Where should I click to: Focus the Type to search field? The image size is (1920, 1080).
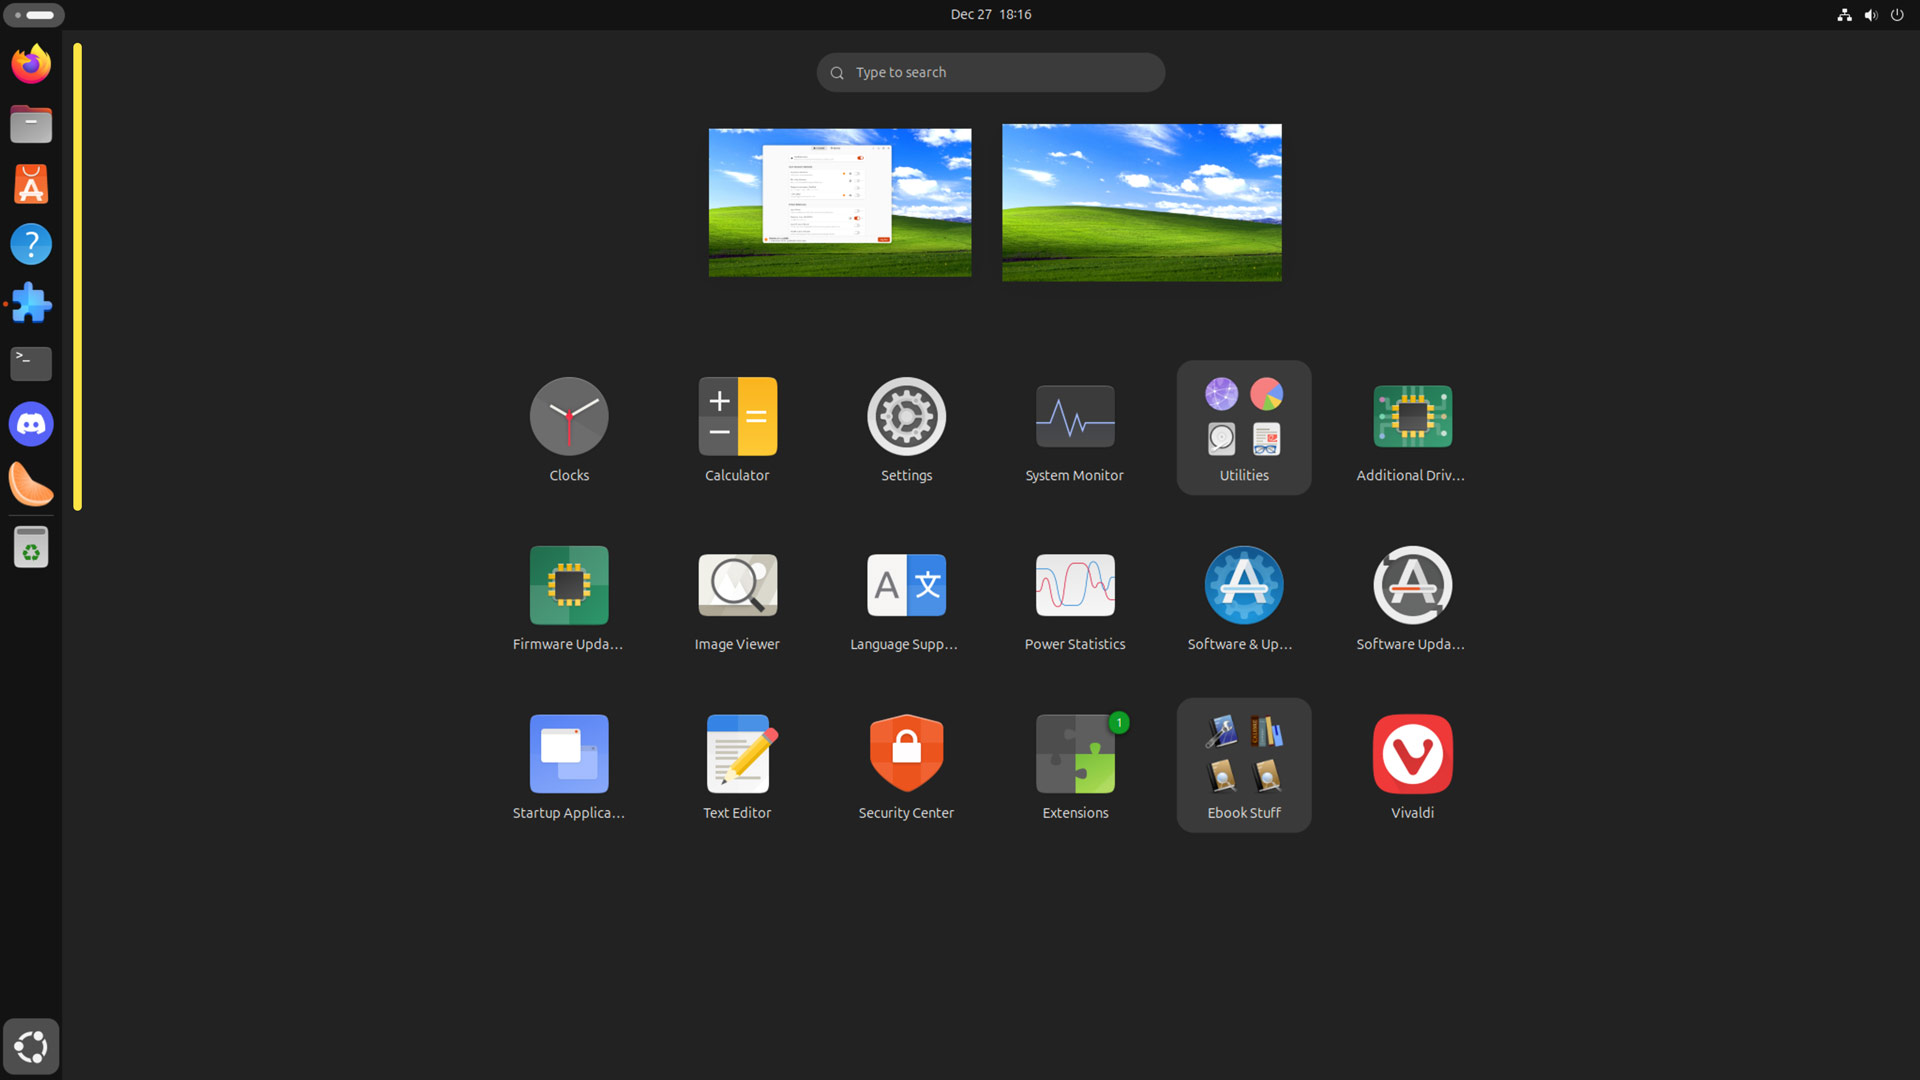pos(991,73)
